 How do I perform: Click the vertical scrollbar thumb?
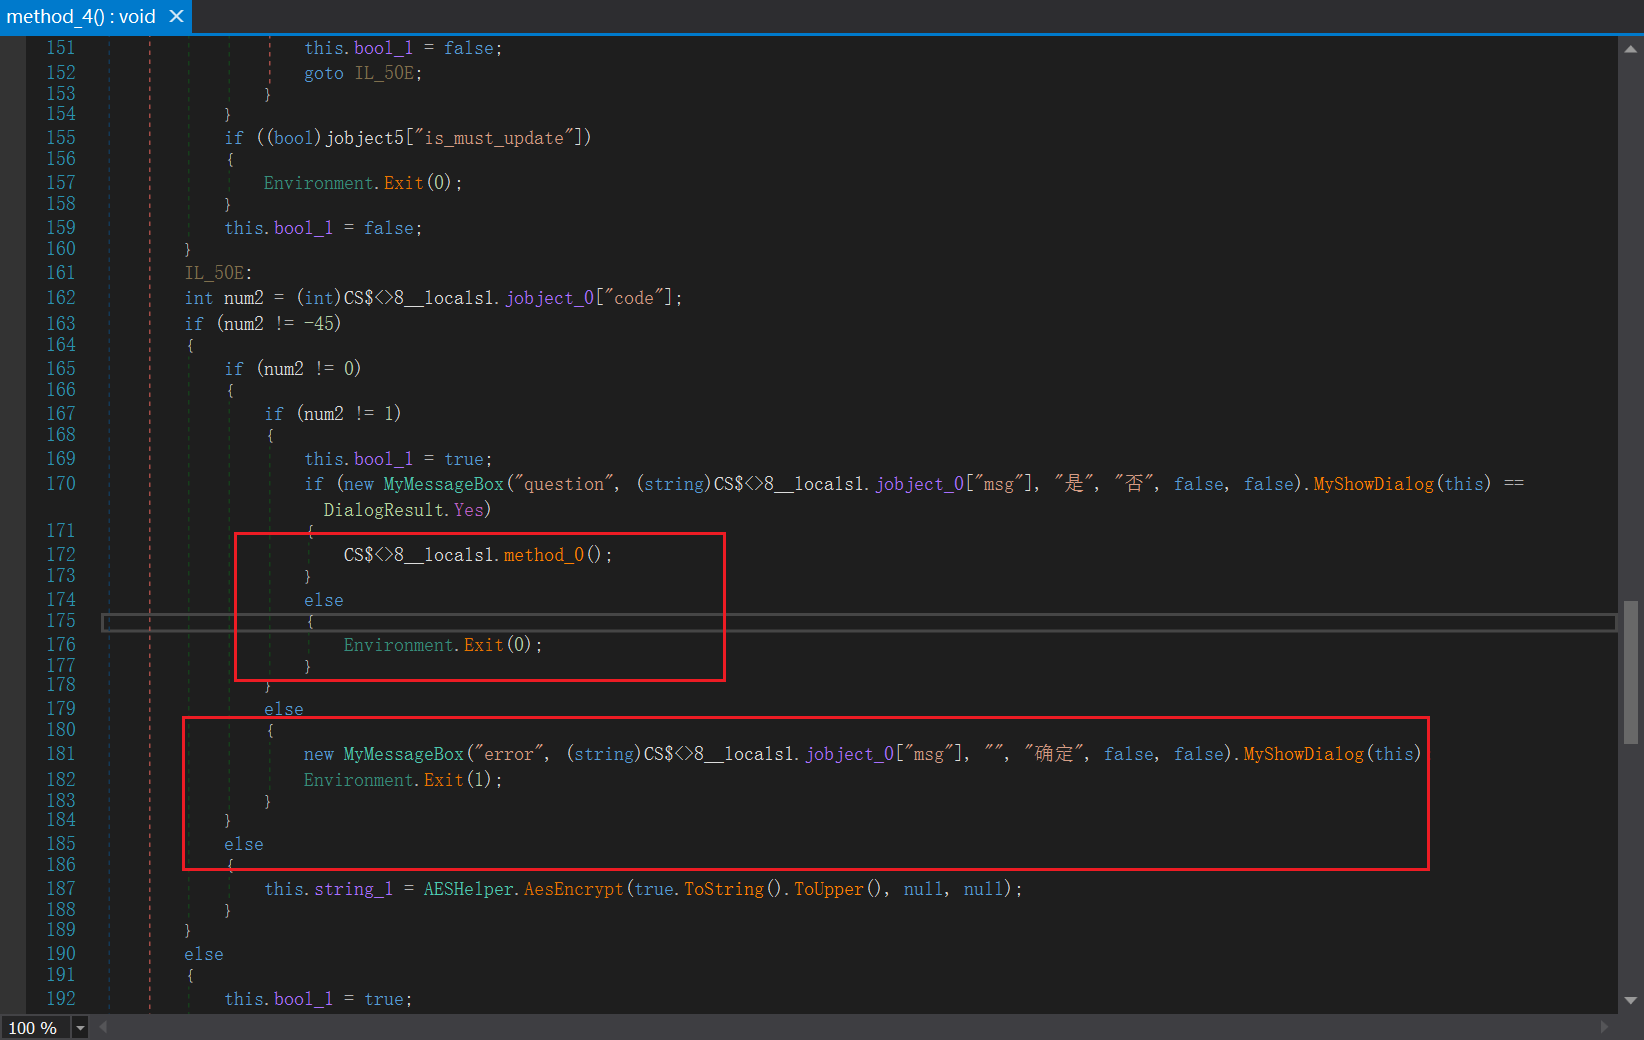(1632, 672)
